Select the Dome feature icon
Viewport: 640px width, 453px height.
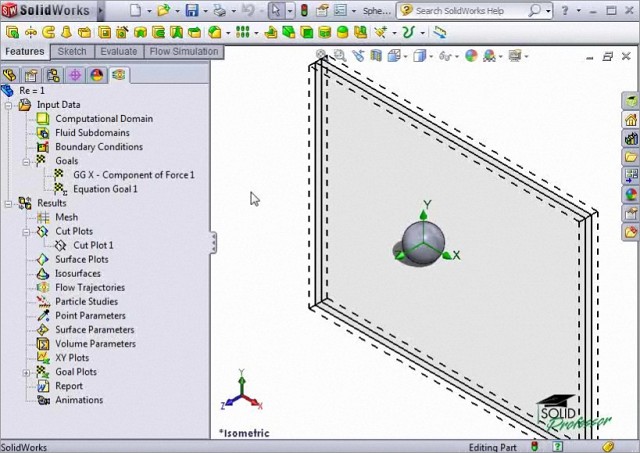pos(342,32)
